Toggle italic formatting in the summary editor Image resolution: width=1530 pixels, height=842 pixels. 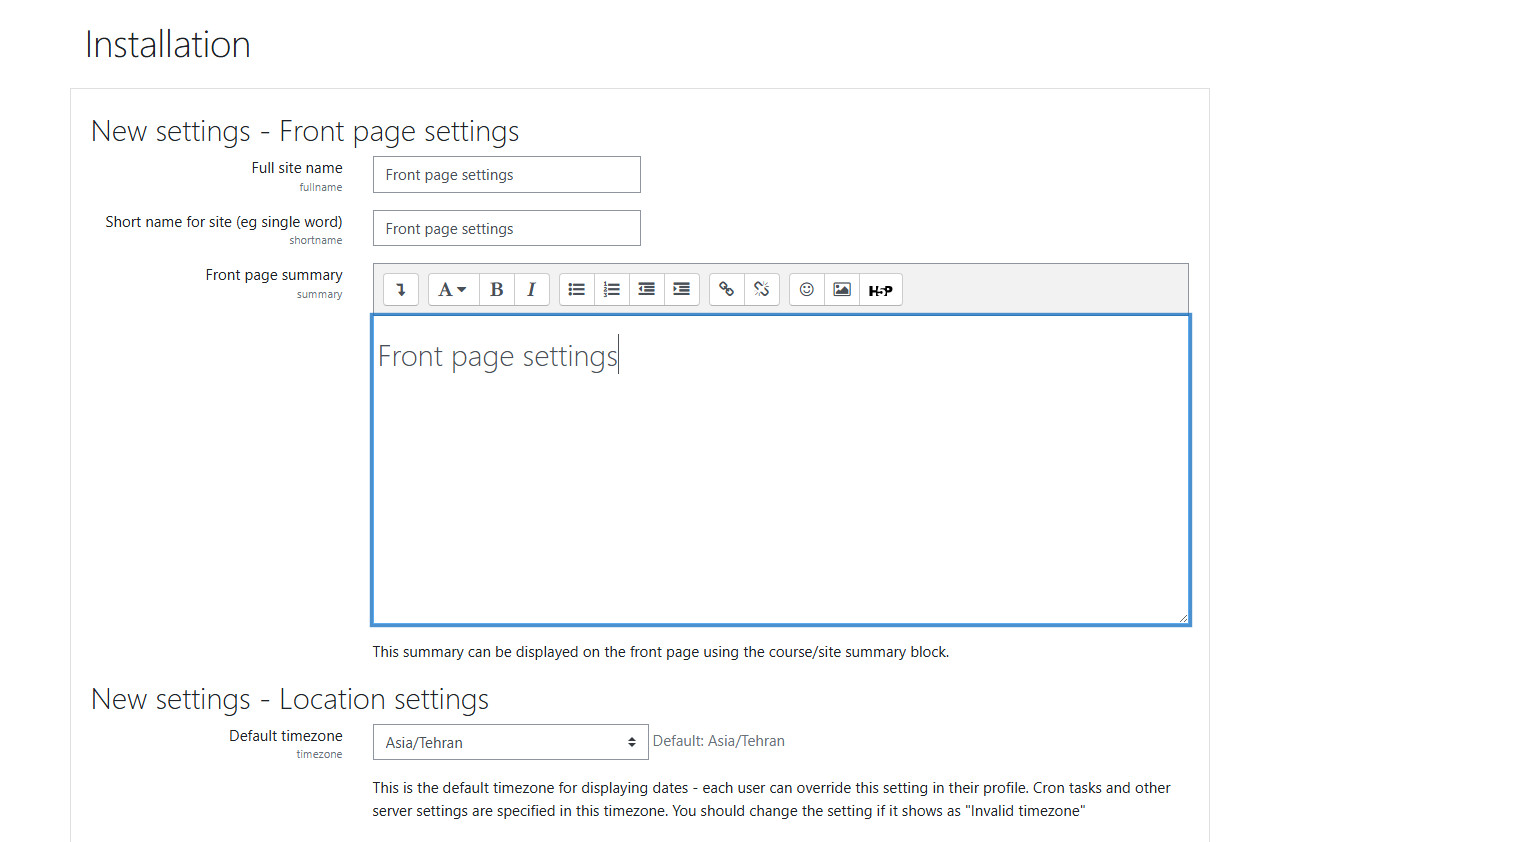(x=531, y=289)
